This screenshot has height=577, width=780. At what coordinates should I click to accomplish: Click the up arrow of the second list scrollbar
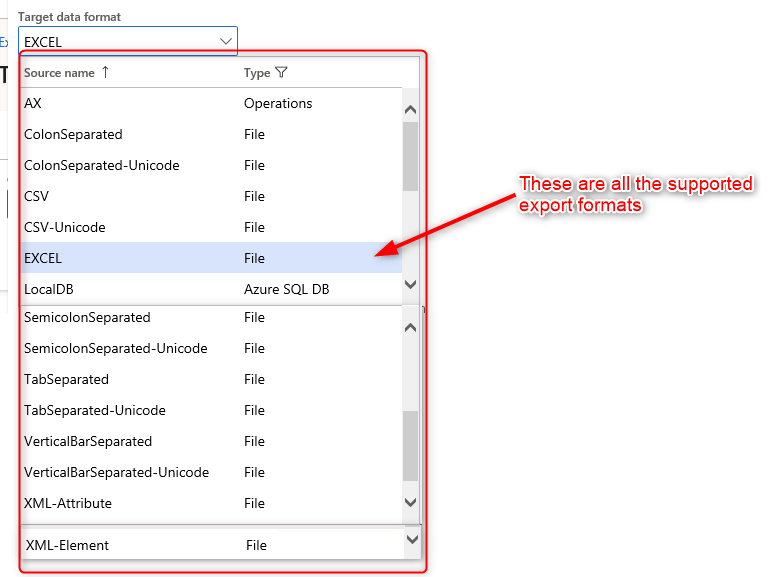410,328
